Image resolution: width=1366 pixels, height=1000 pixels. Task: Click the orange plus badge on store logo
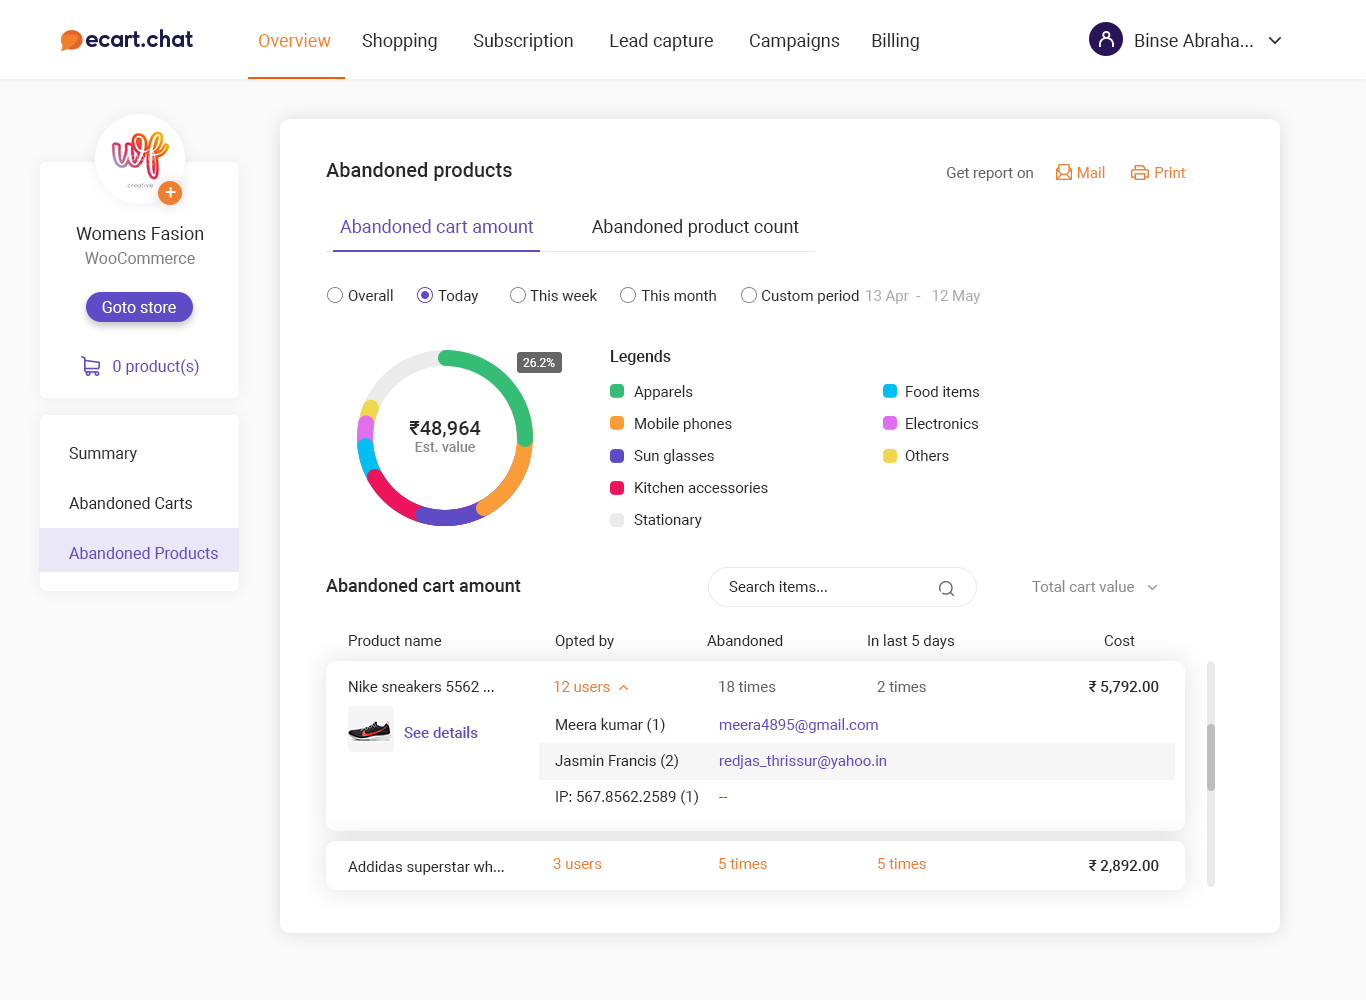point(170,192)
